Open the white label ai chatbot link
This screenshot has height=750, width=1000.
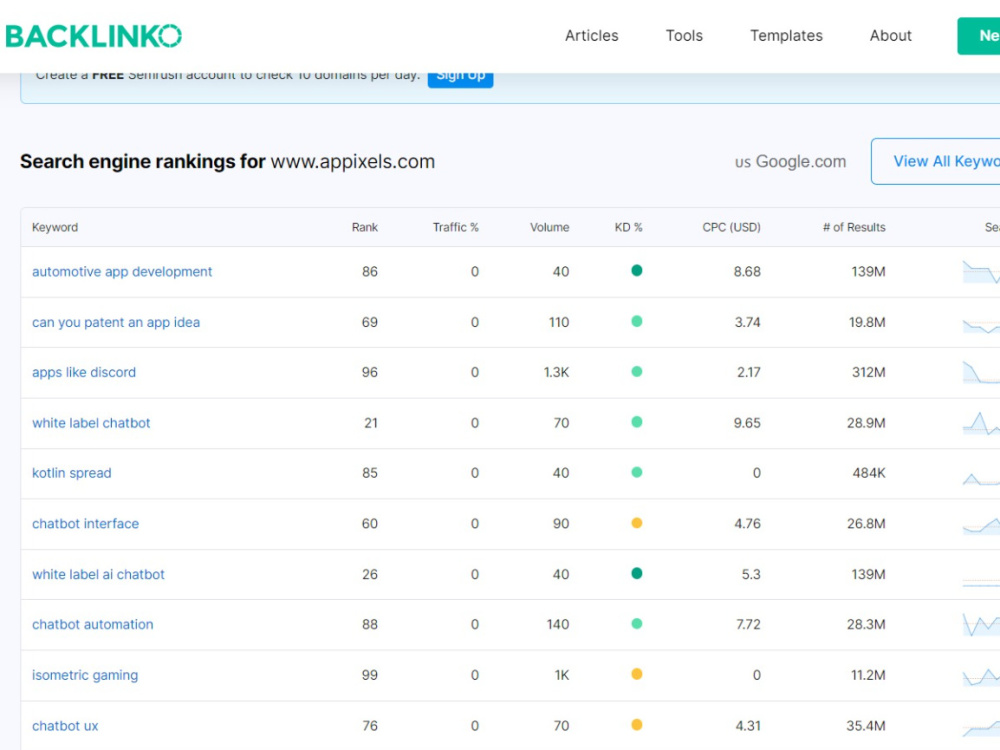(x=98, y=574)
